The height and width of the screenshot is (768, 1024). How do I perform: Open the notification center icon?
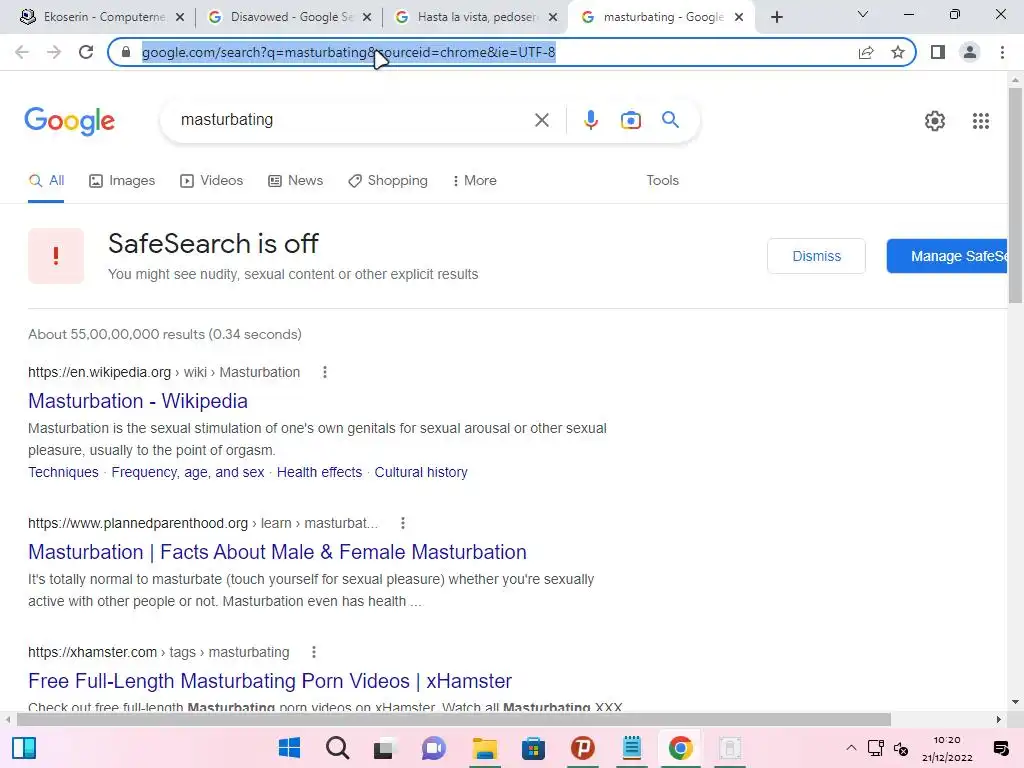pyautogui.click(x=1000, y=748)
